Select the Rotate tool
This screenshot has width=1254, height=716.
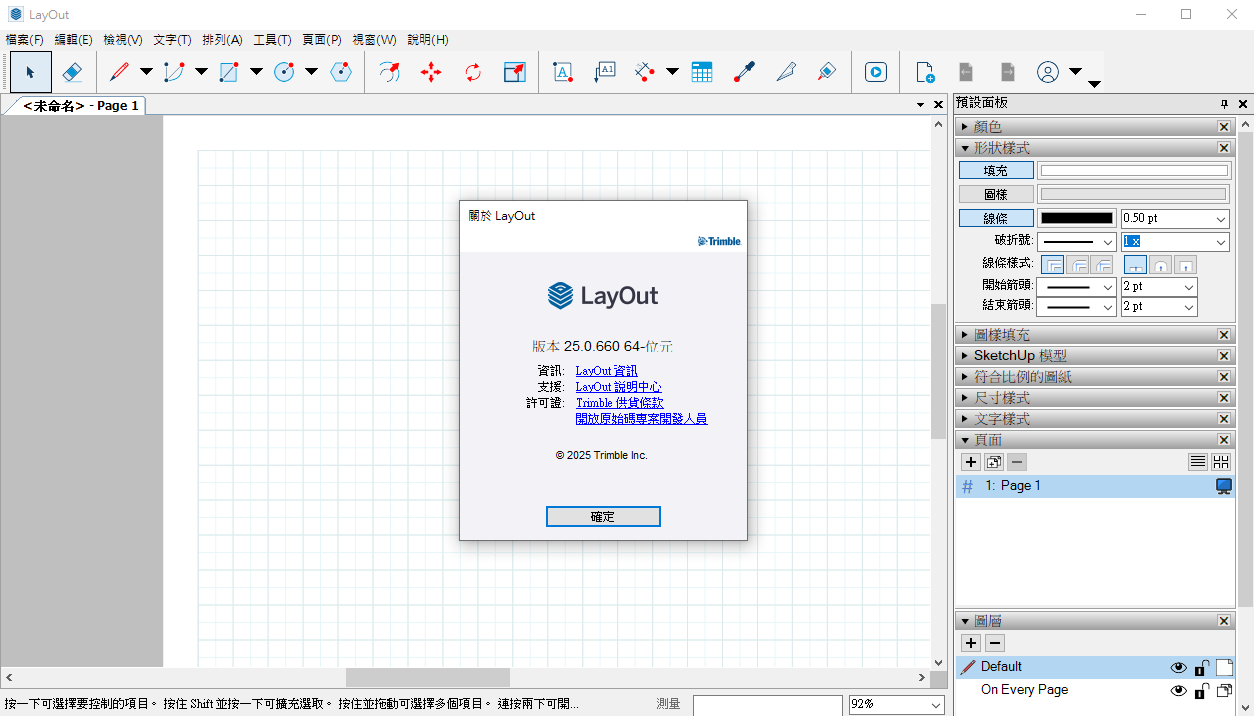(473, 72)
